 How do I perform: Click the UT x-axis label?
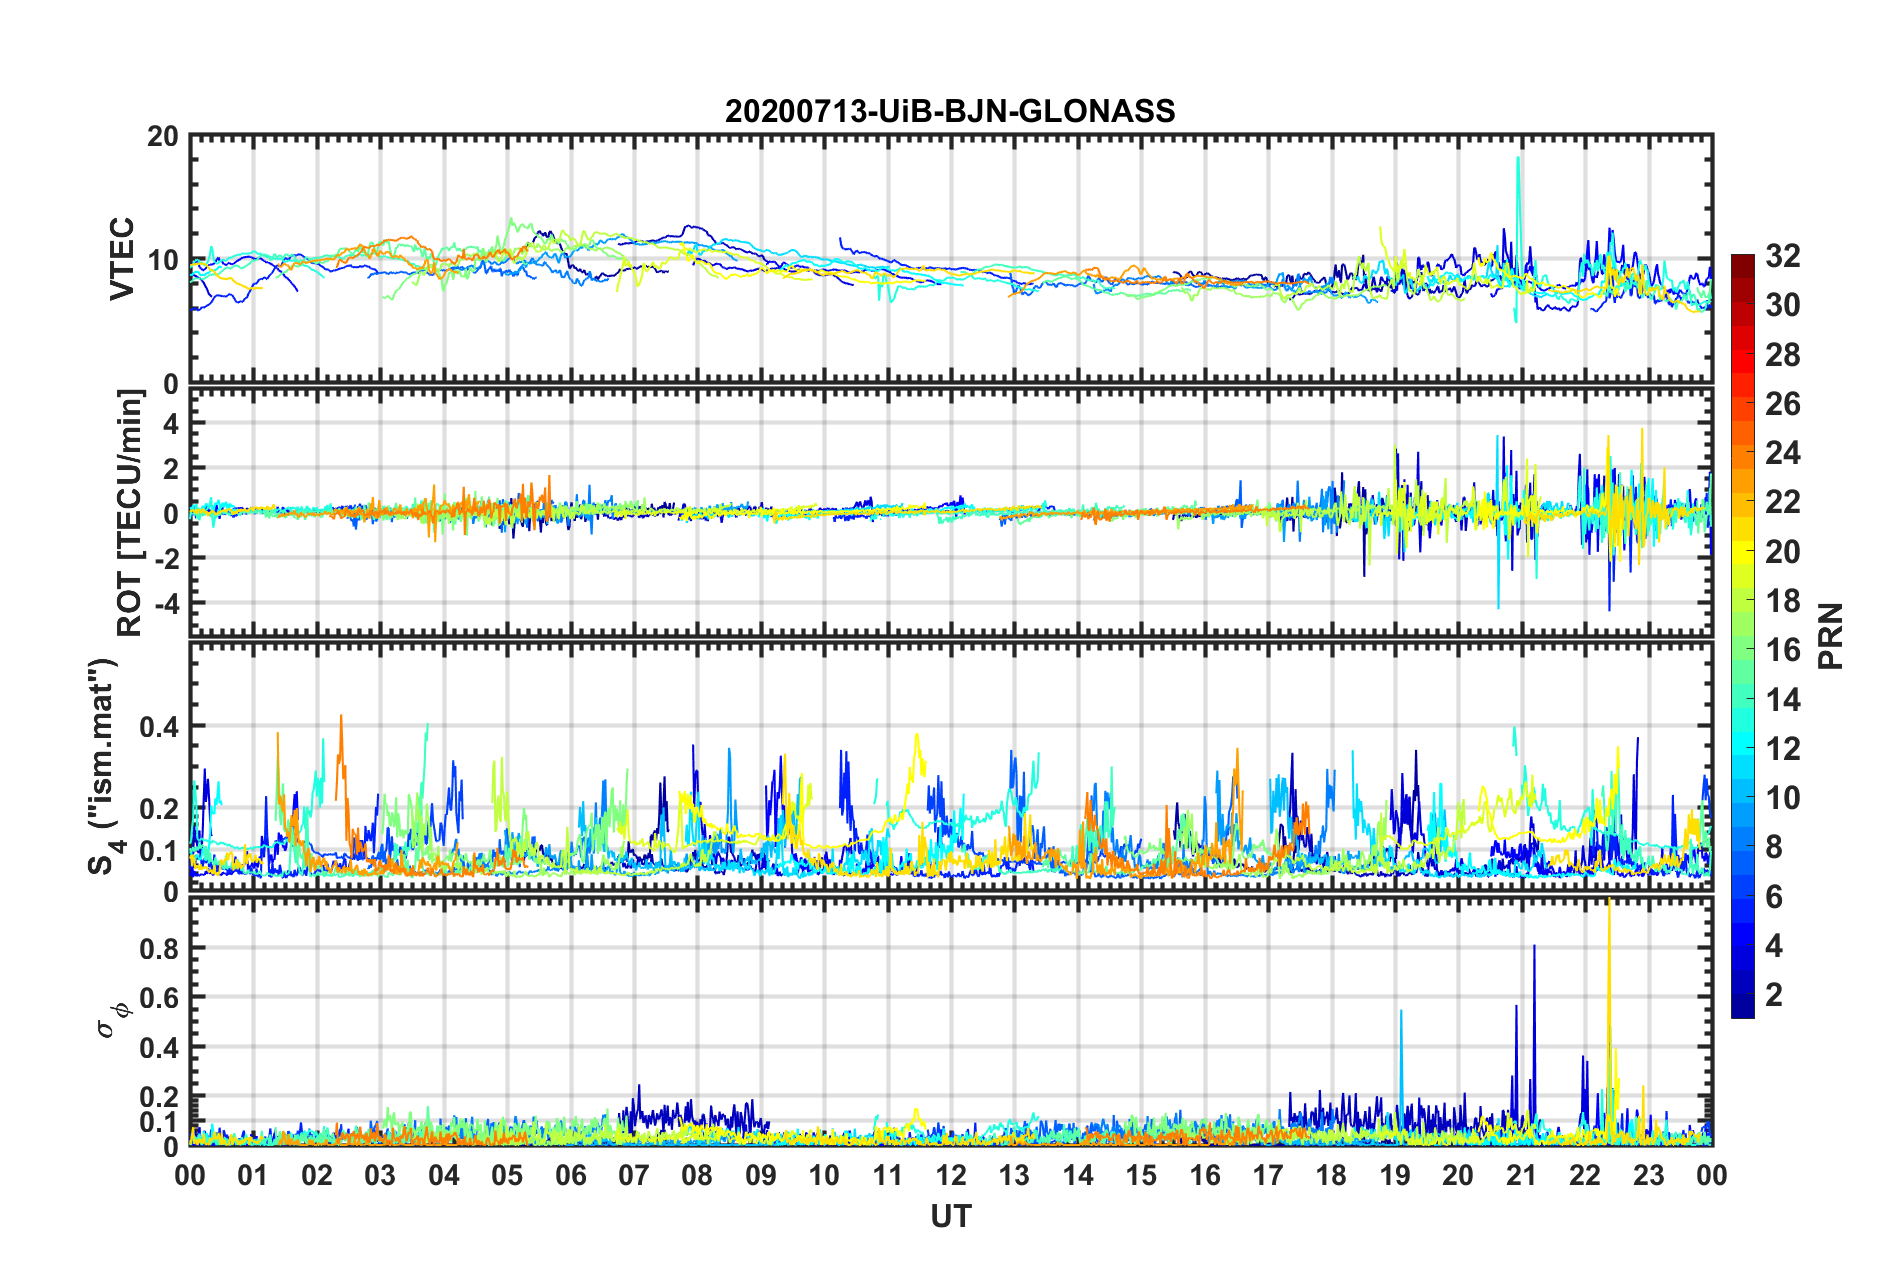click(951, 1216)
